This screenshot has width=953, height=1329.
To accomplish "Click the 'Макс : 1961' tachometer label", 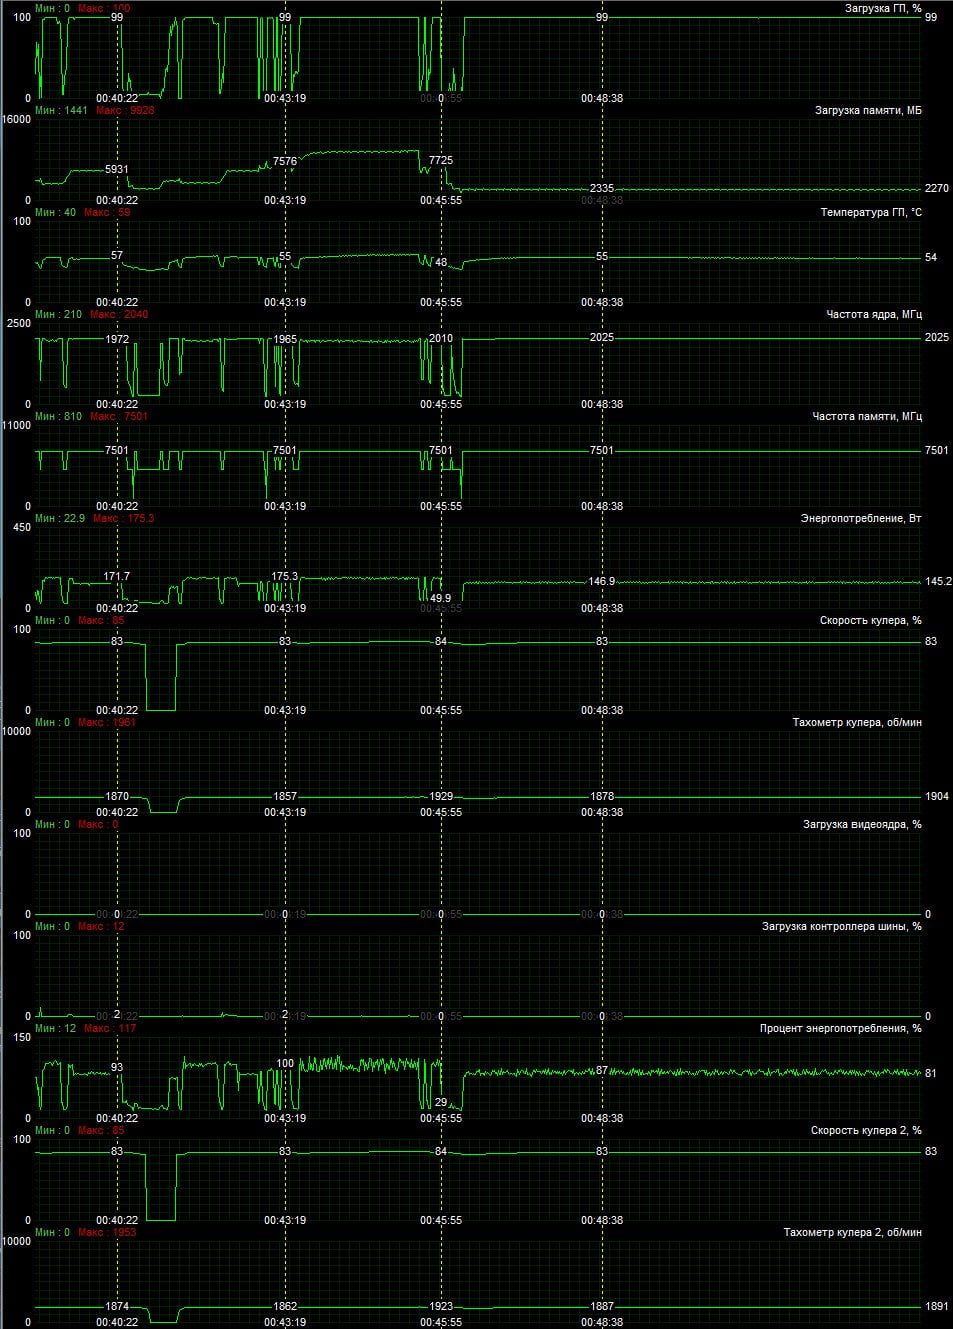I will point(107,722).
